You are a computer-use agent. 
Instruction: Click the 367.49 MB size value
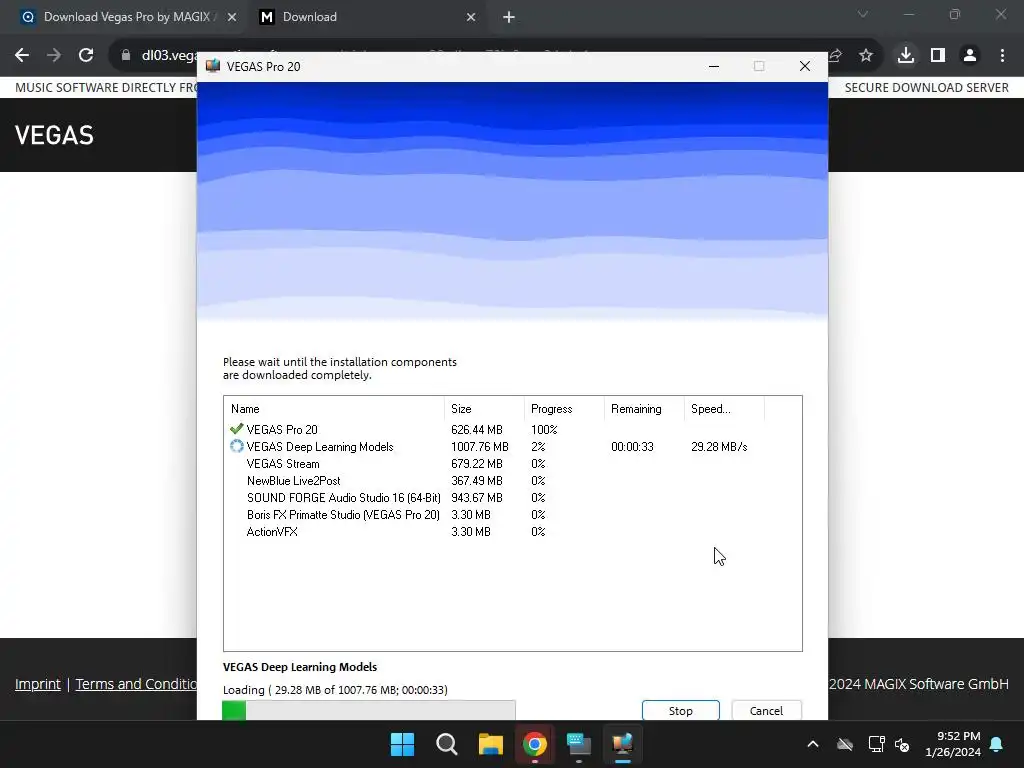[477, 481]
